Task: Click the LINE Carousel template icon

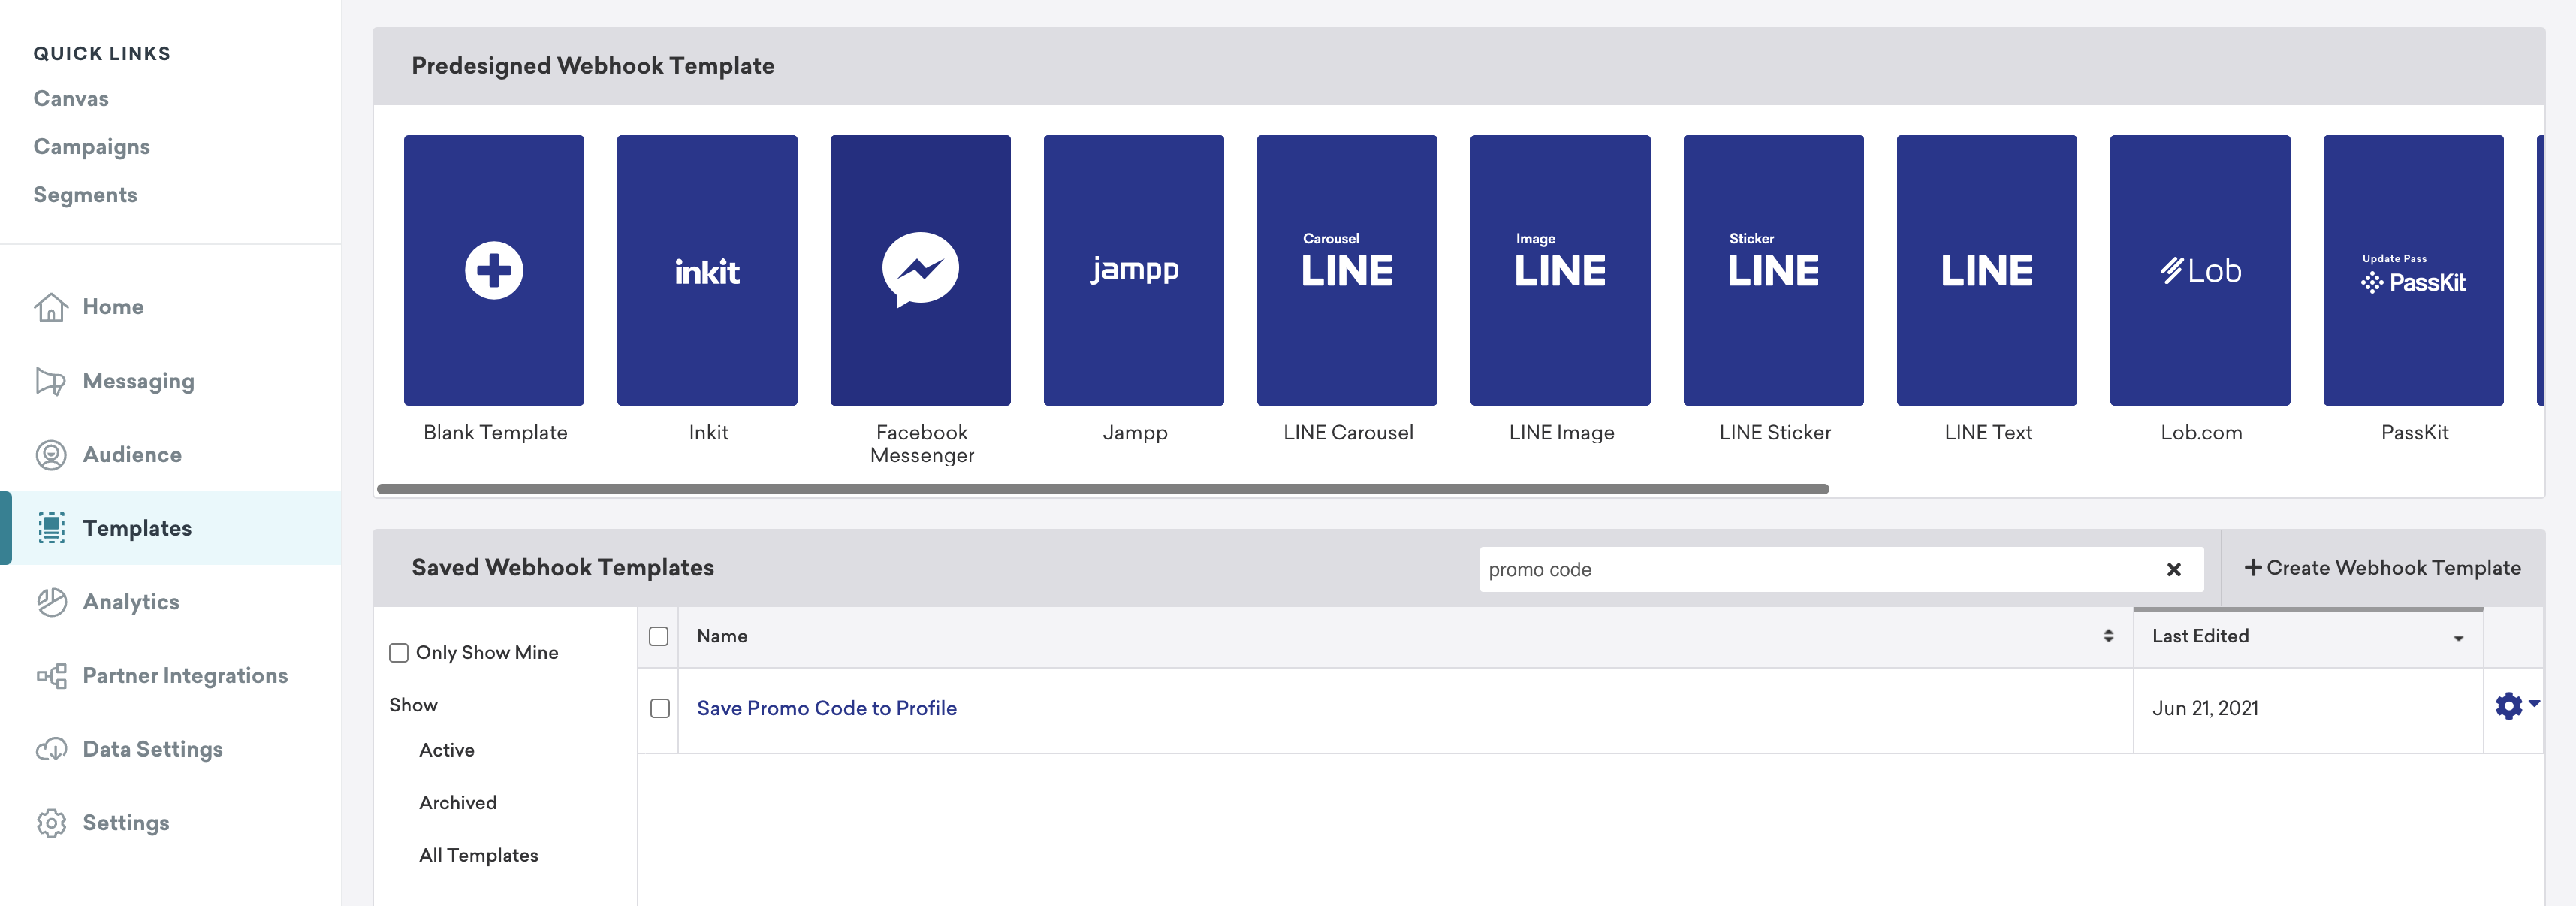Action: click(x=1347, y=268)
